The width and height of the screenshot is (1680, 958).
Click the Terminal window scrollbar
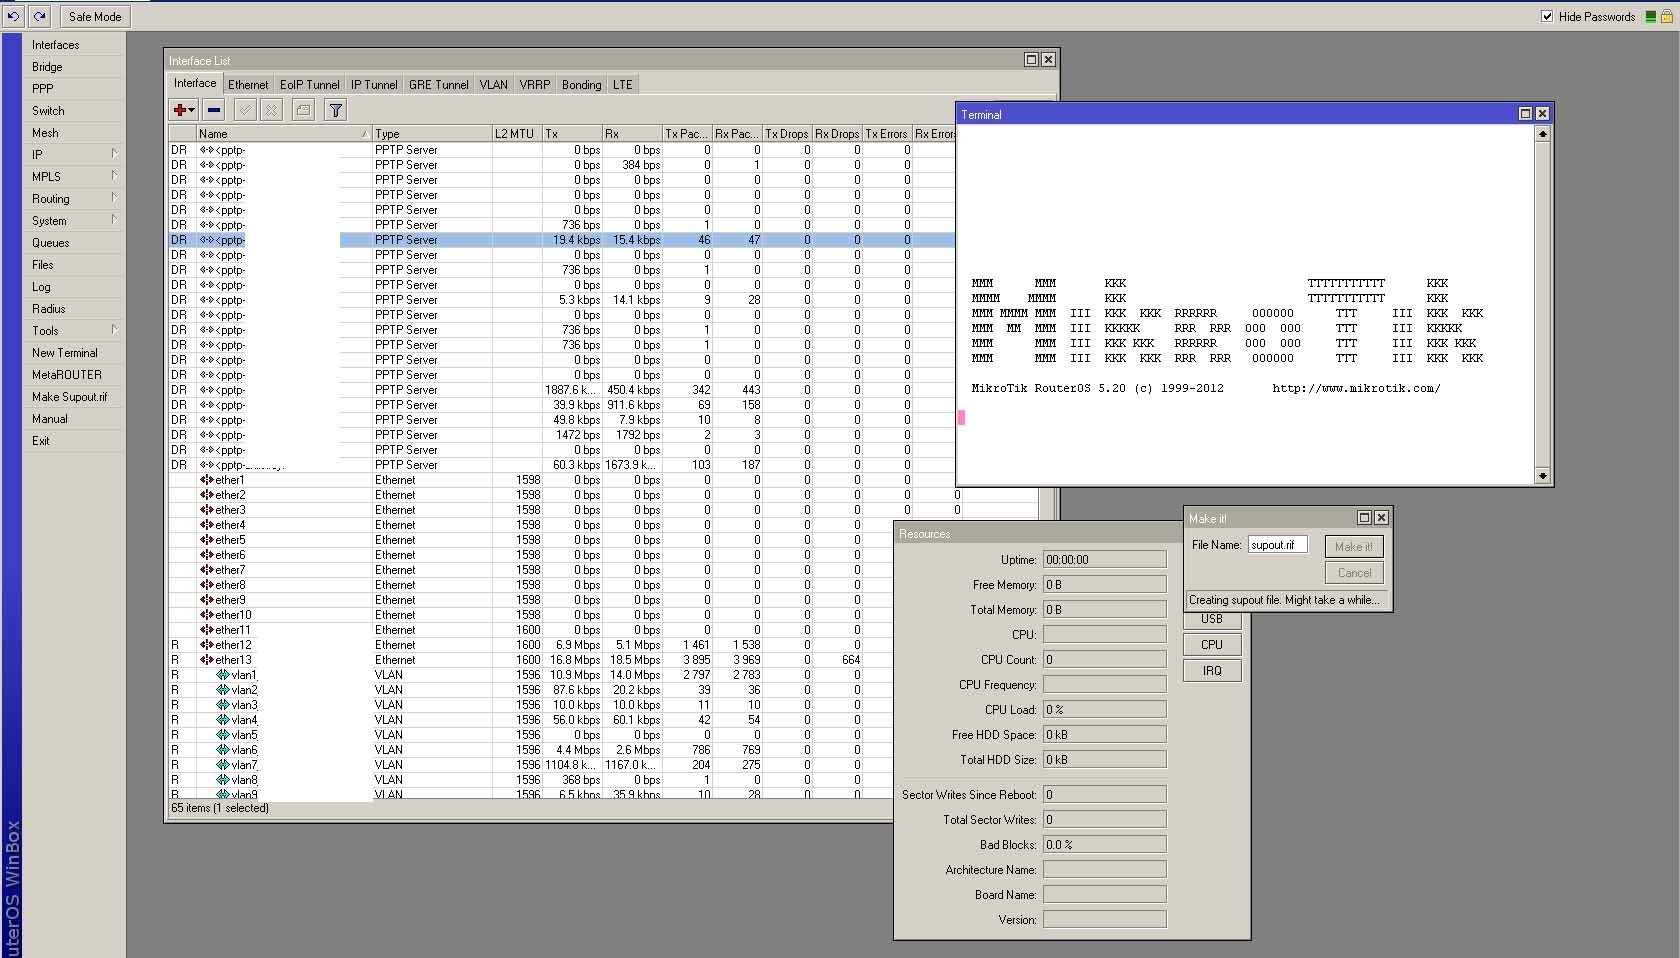(x=1543, y=300)
